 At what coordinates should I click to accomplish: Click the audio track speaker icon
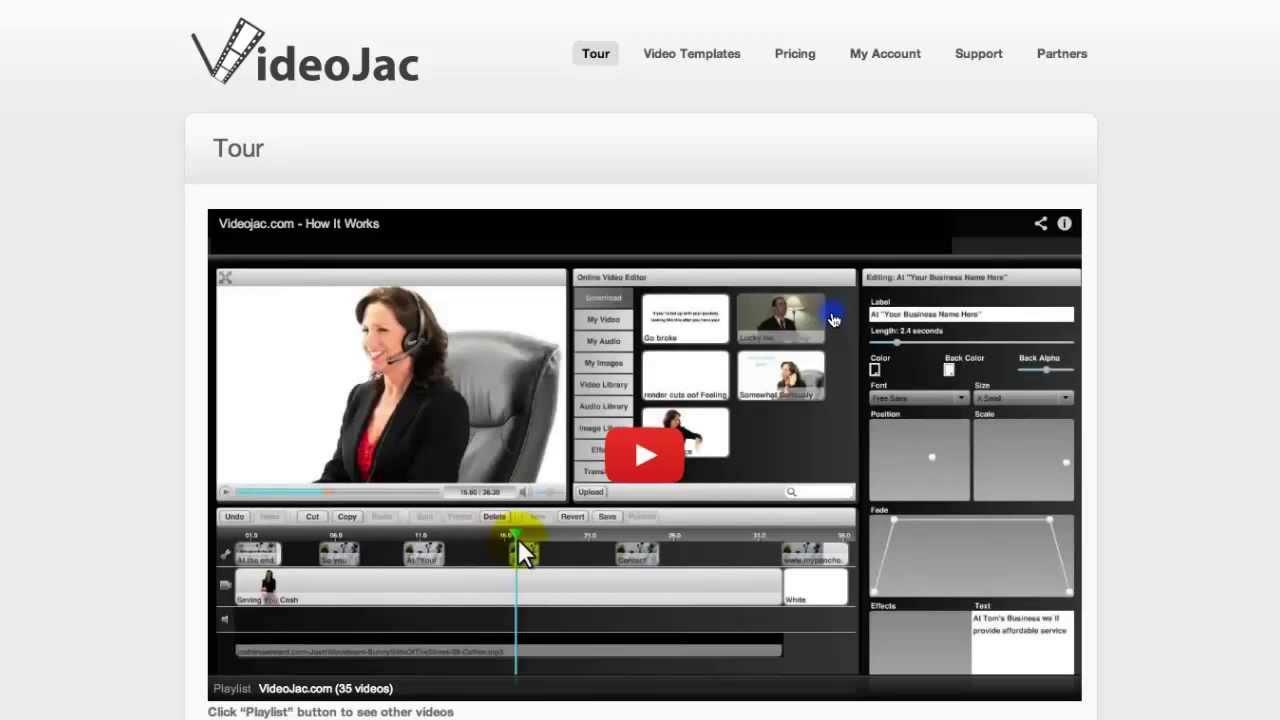[x=225, y=619]
